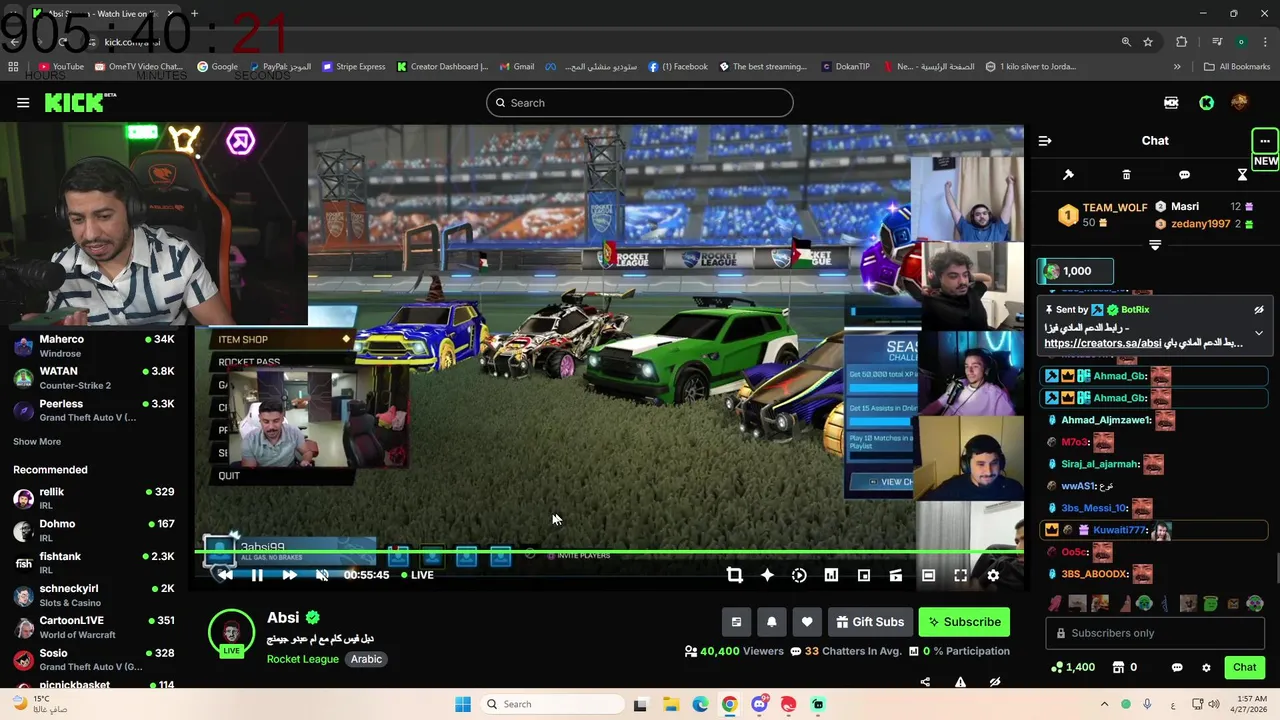Expand the gift leaderboard arrow
Viewport: 1280px width, 720px height.
pos(1155,245)
